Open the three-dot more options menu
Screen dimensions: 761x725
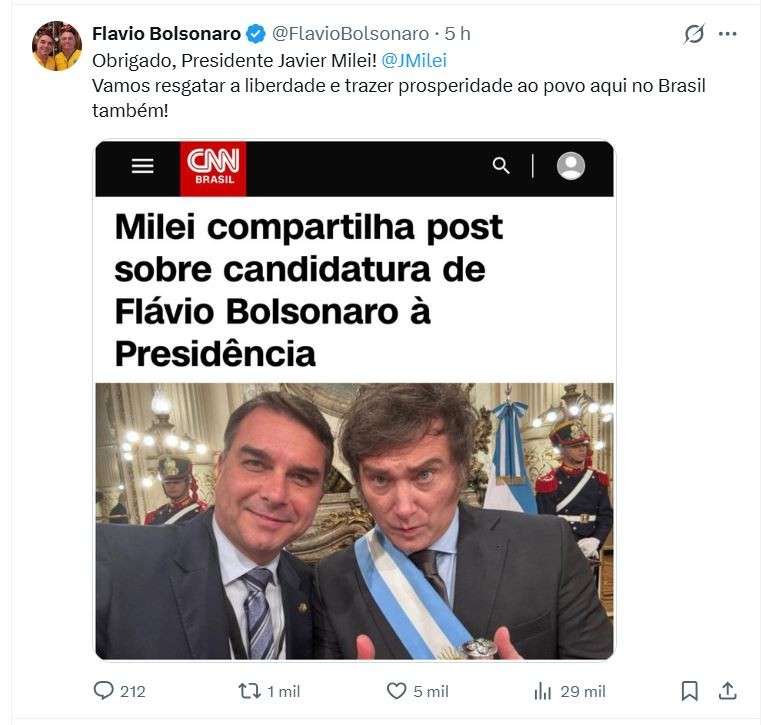(728, 34)
